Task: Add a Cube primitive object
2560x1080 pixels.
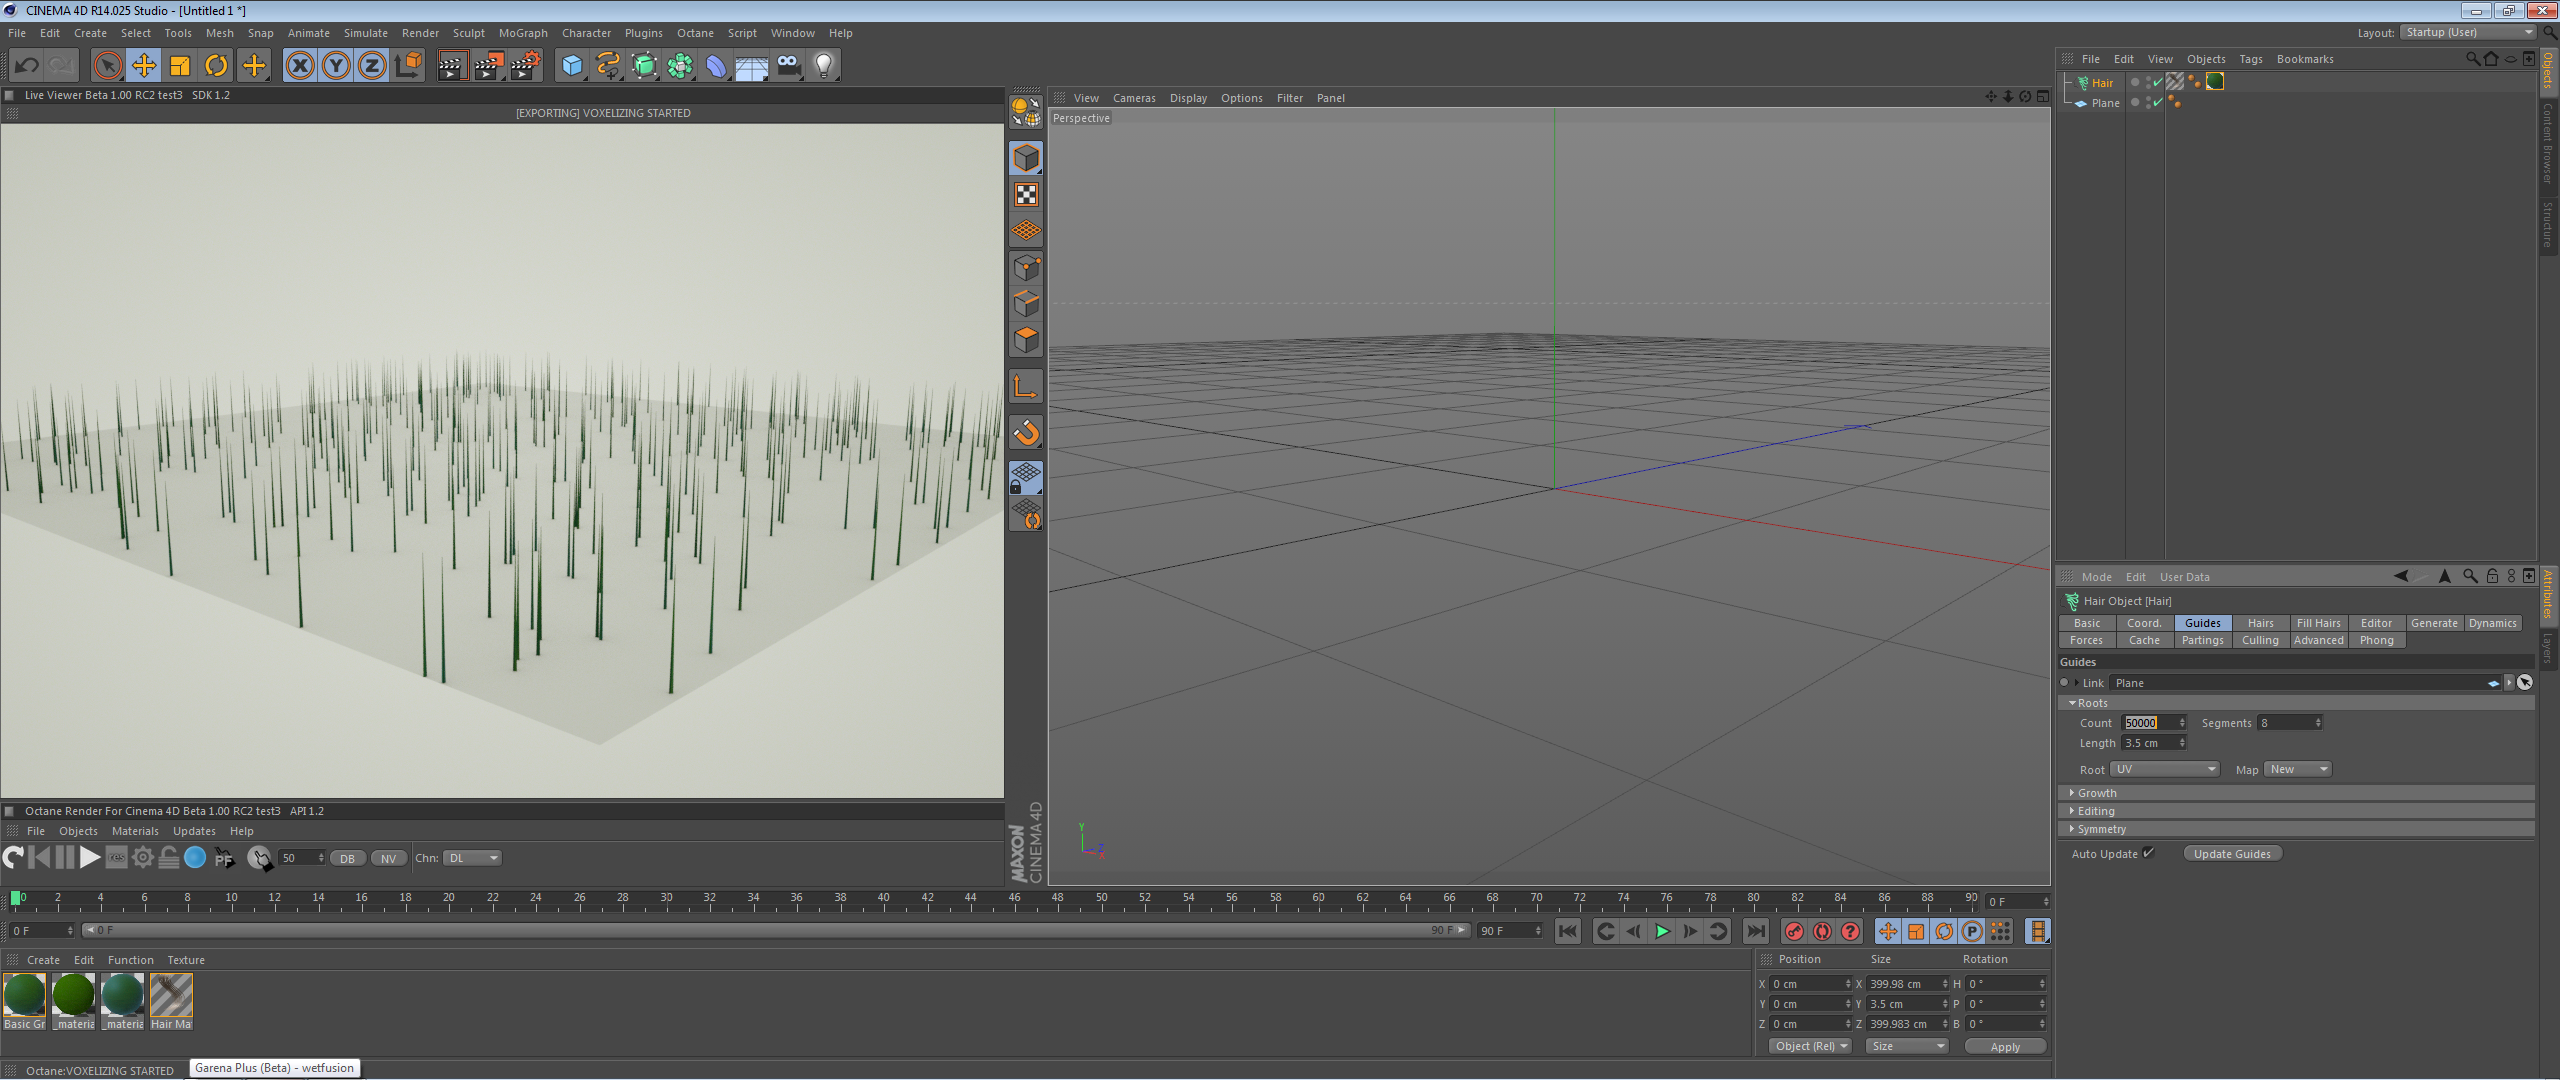Action: tap(572, 66)
